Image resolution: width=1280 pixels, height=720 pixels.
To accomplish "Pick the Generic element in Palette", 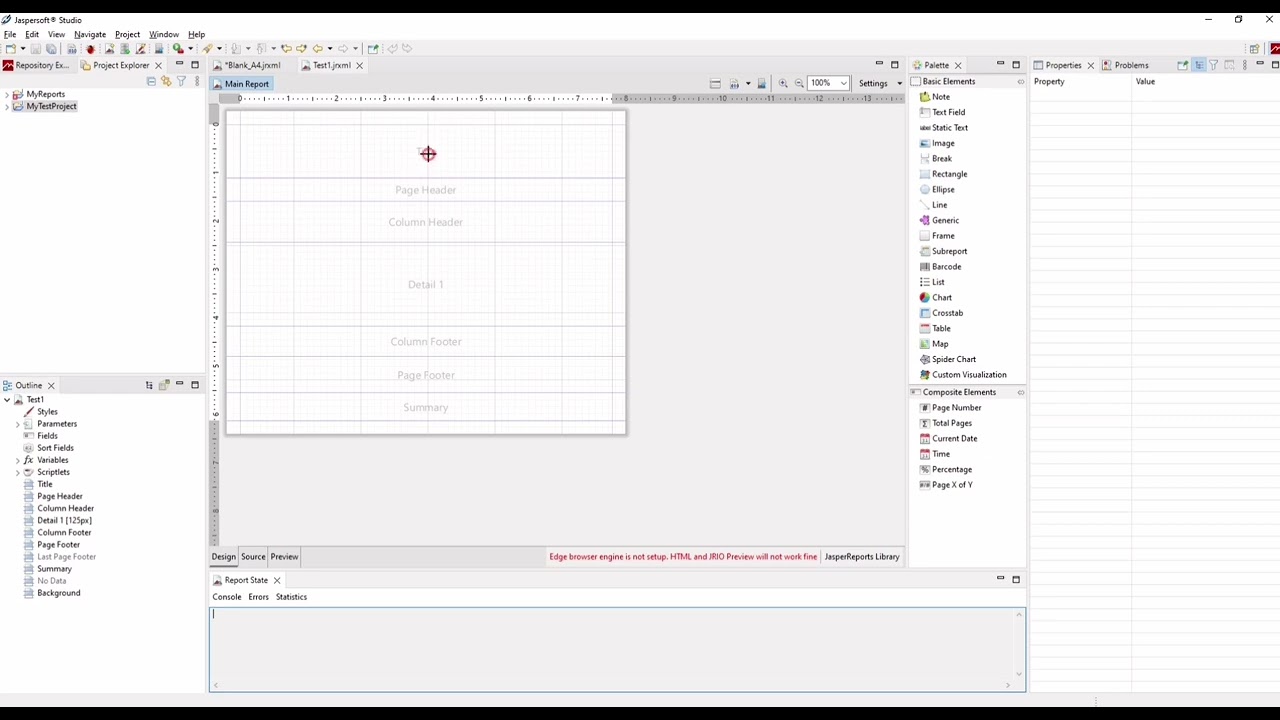I will (939, 221).
